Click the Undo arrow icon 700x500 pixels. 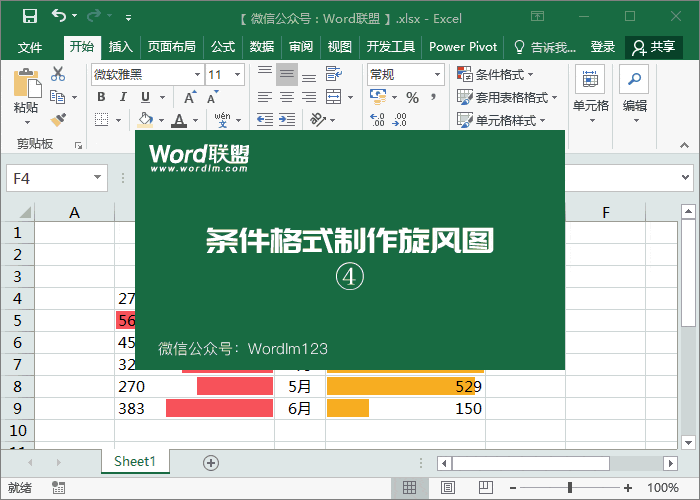tap(59, 16)
